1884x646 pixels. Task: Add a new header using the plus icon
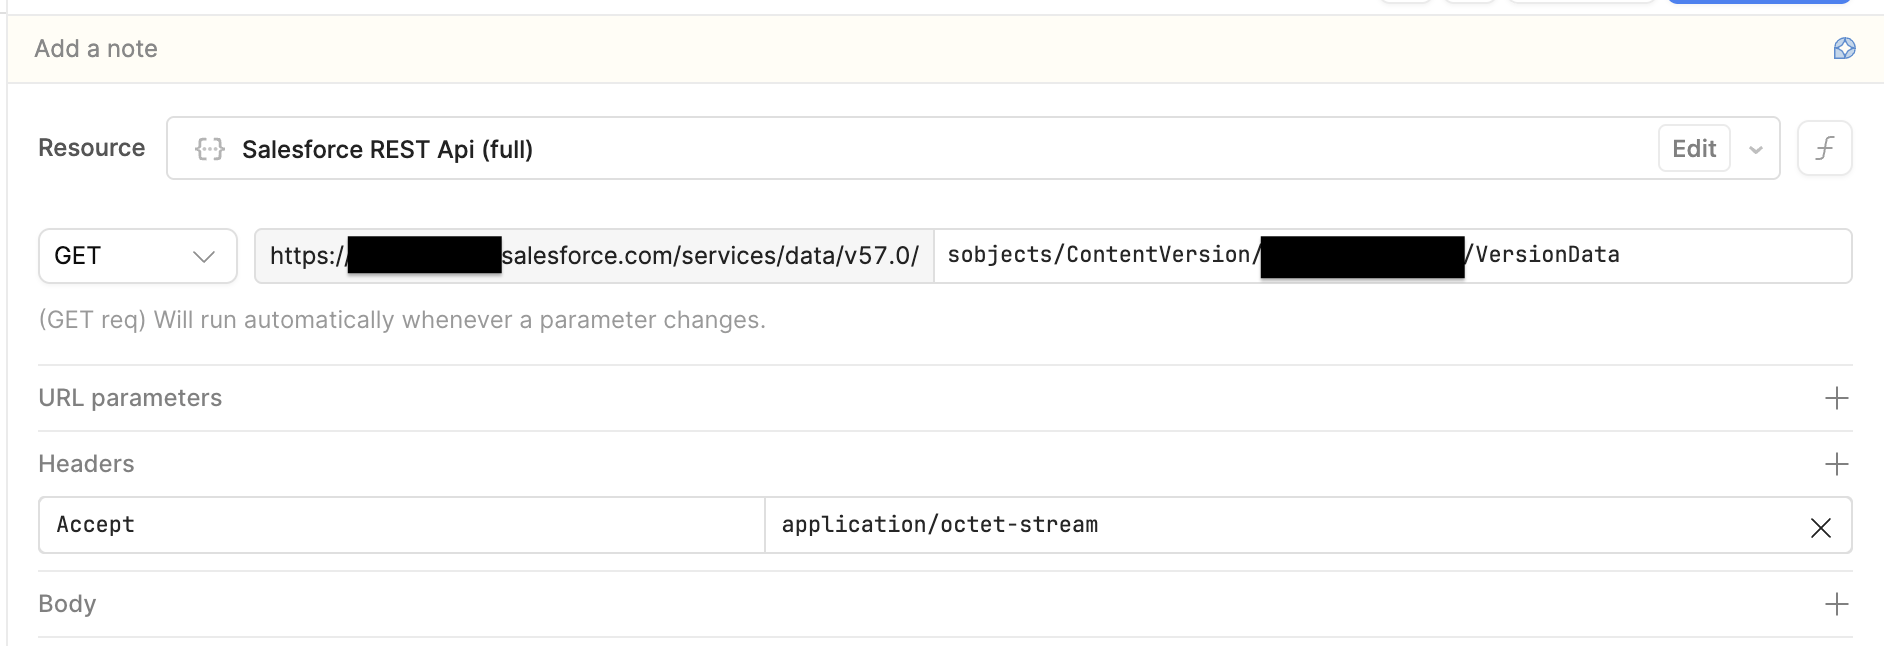tap(1836, 464)
